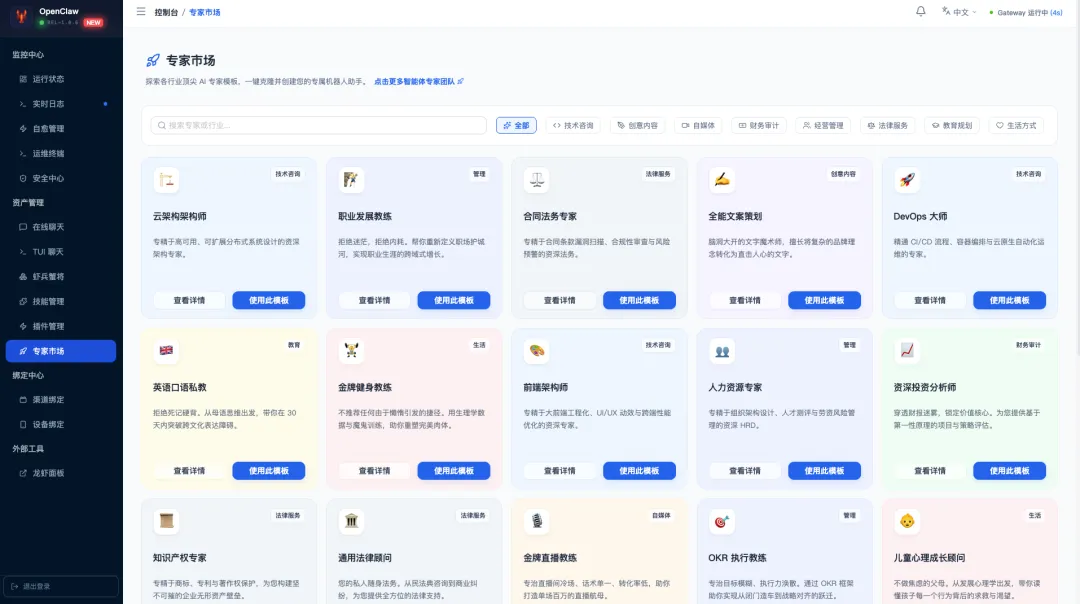
Task: Select the 技术咨询 filter tab
Action: pyautogui.click(x=573, y=125)
